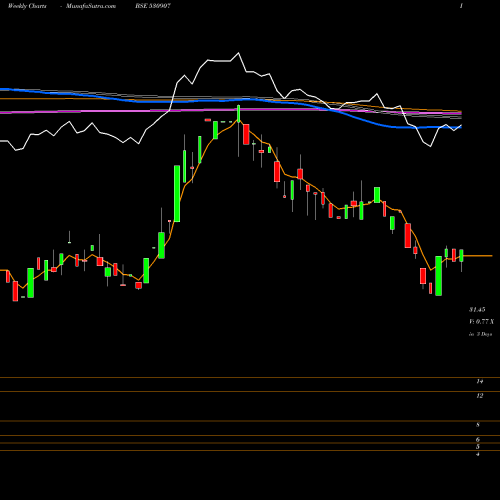The image size is (500, 500).
Task: Click the tallest green candlestick in the rally
Action: (177, 193)
